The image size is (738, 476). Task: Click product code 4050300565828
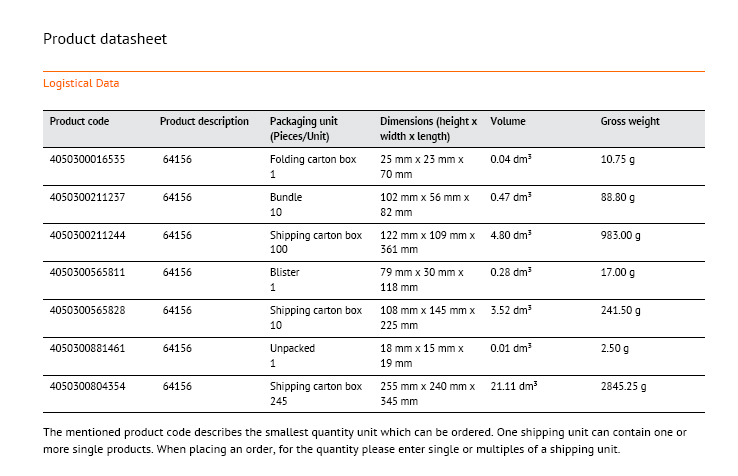88,310
